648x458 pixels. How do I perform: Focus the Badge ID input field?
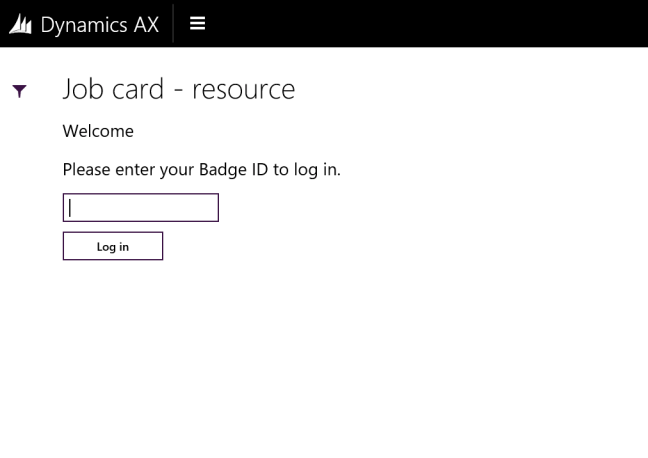(140, 208)
